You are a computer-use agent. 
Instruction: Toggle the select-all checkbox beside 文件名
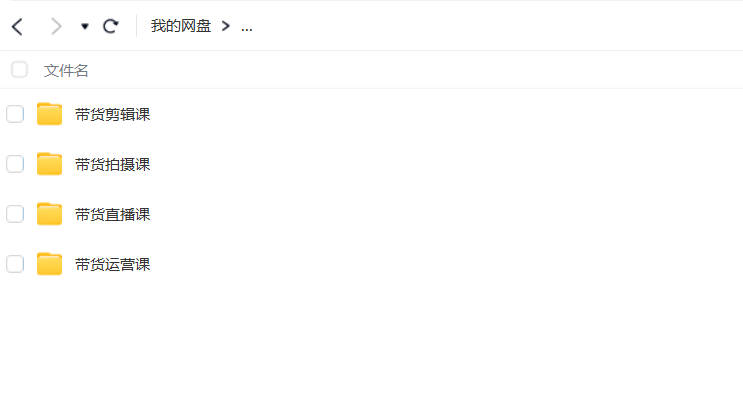coord(19,70)
